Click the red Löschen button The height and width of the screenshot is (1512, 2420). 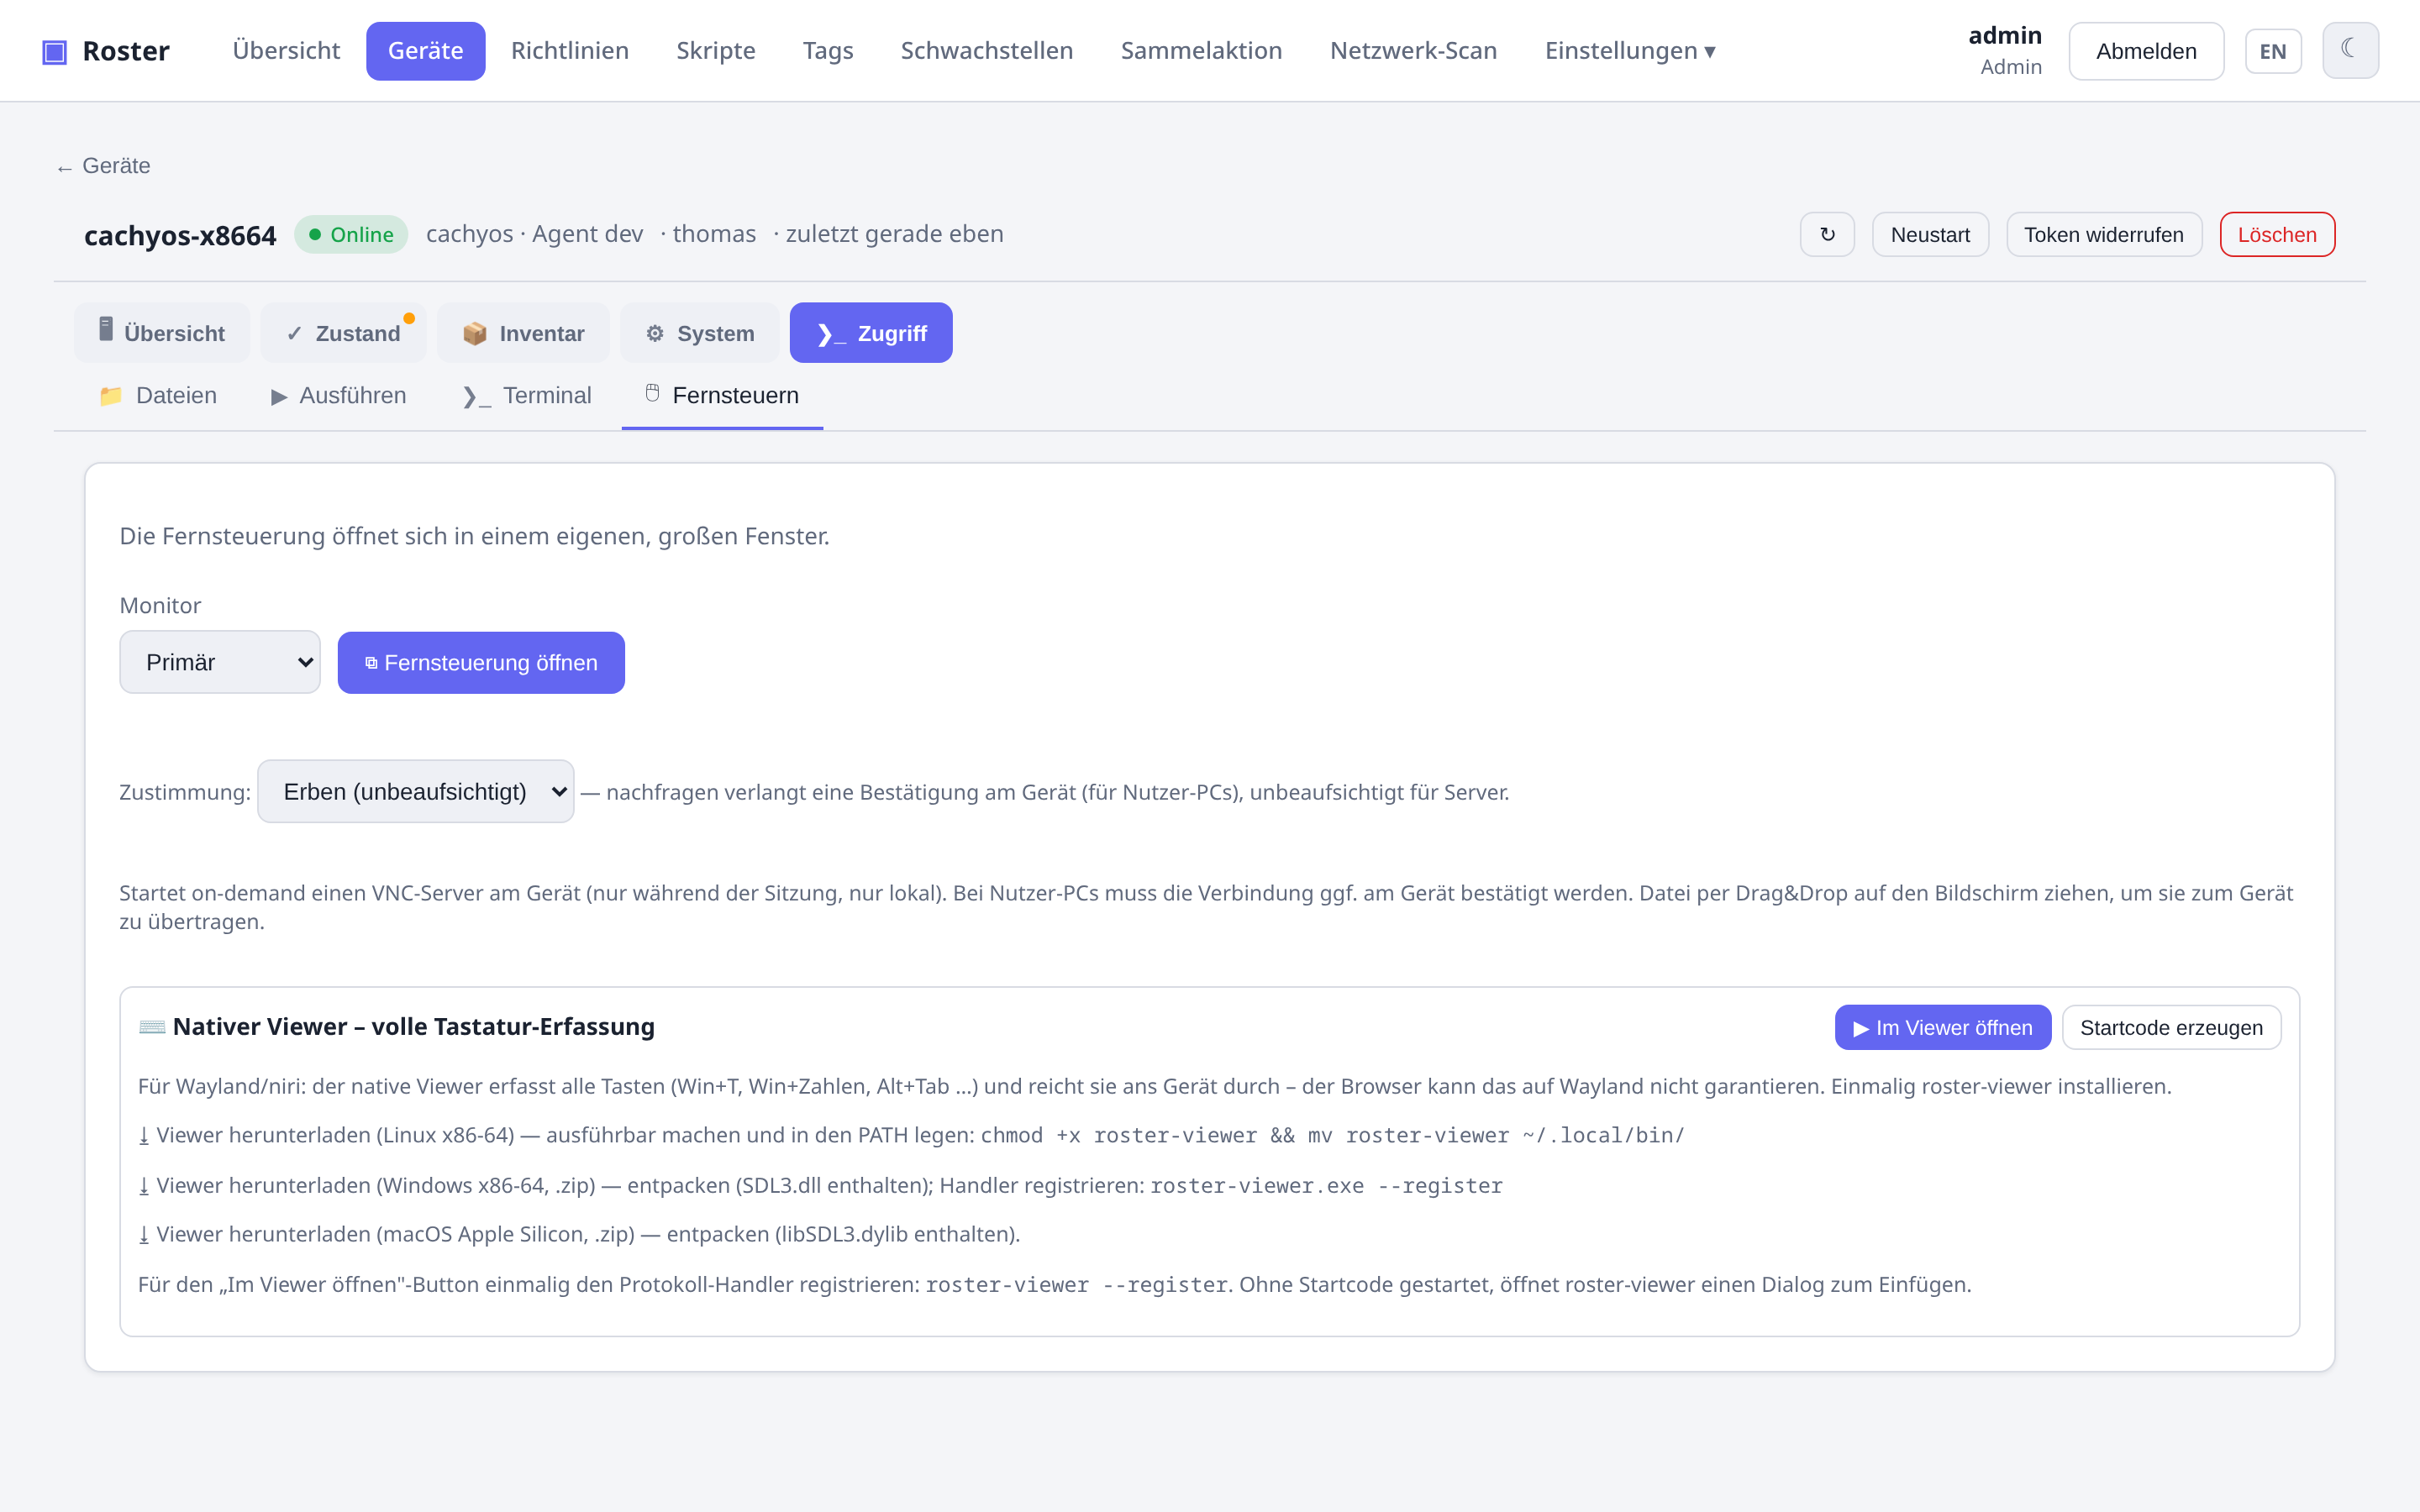pyautogui.click(x=2277, y=234)
